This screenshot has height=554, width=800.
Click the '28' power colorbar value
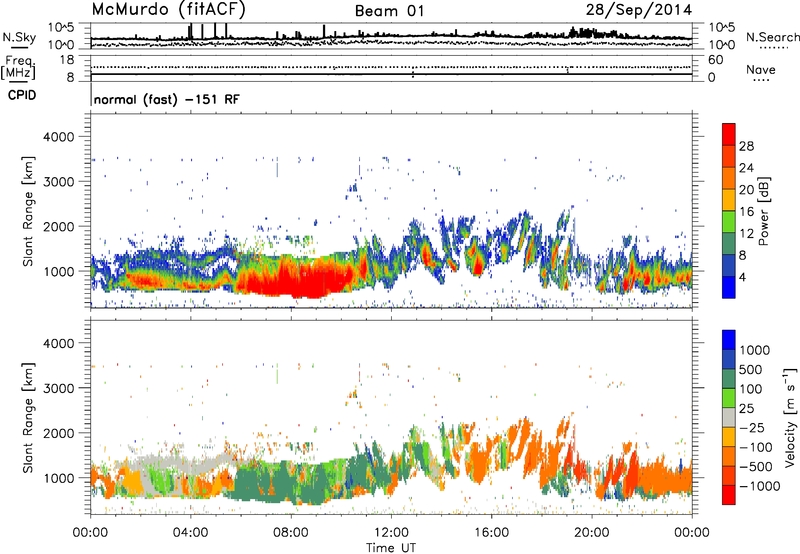[746, 146]
